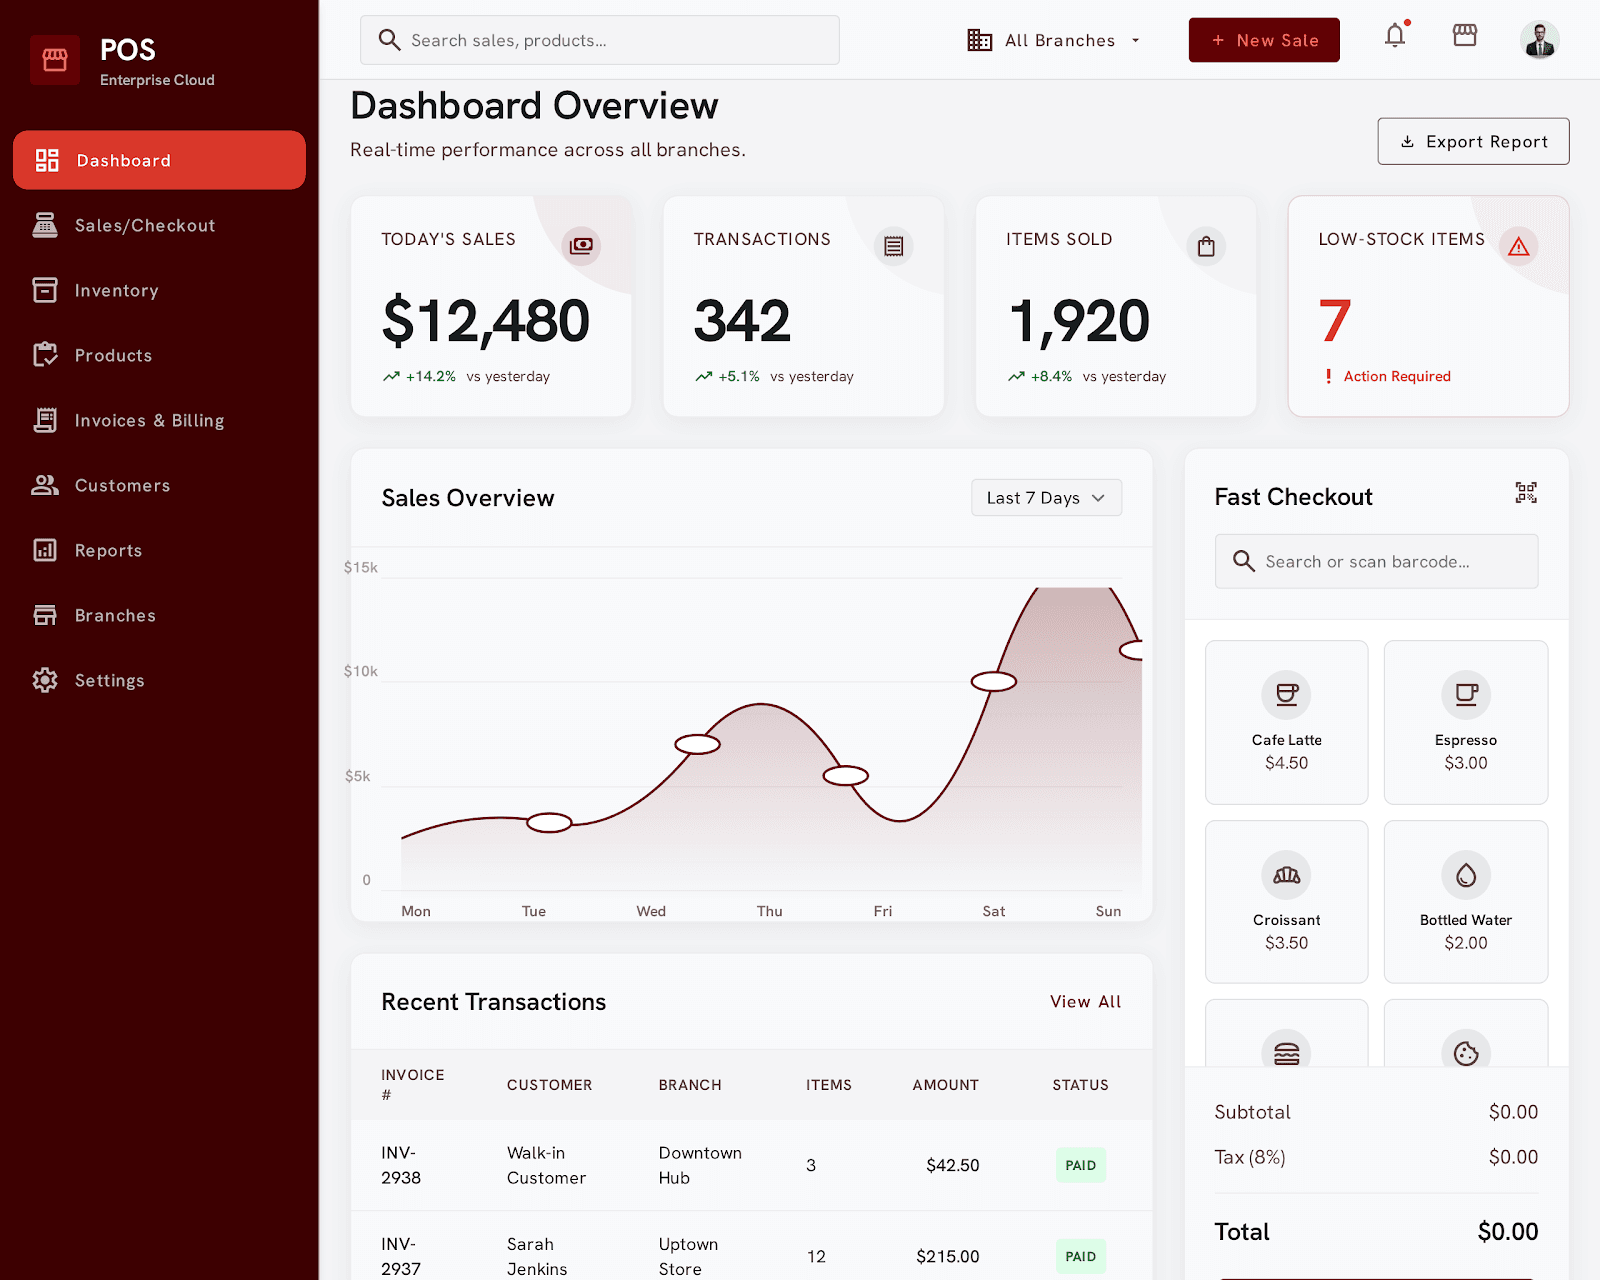1600x1280 pixels.
Task: Select the cookie product tile
Action: [1466, 1034]
